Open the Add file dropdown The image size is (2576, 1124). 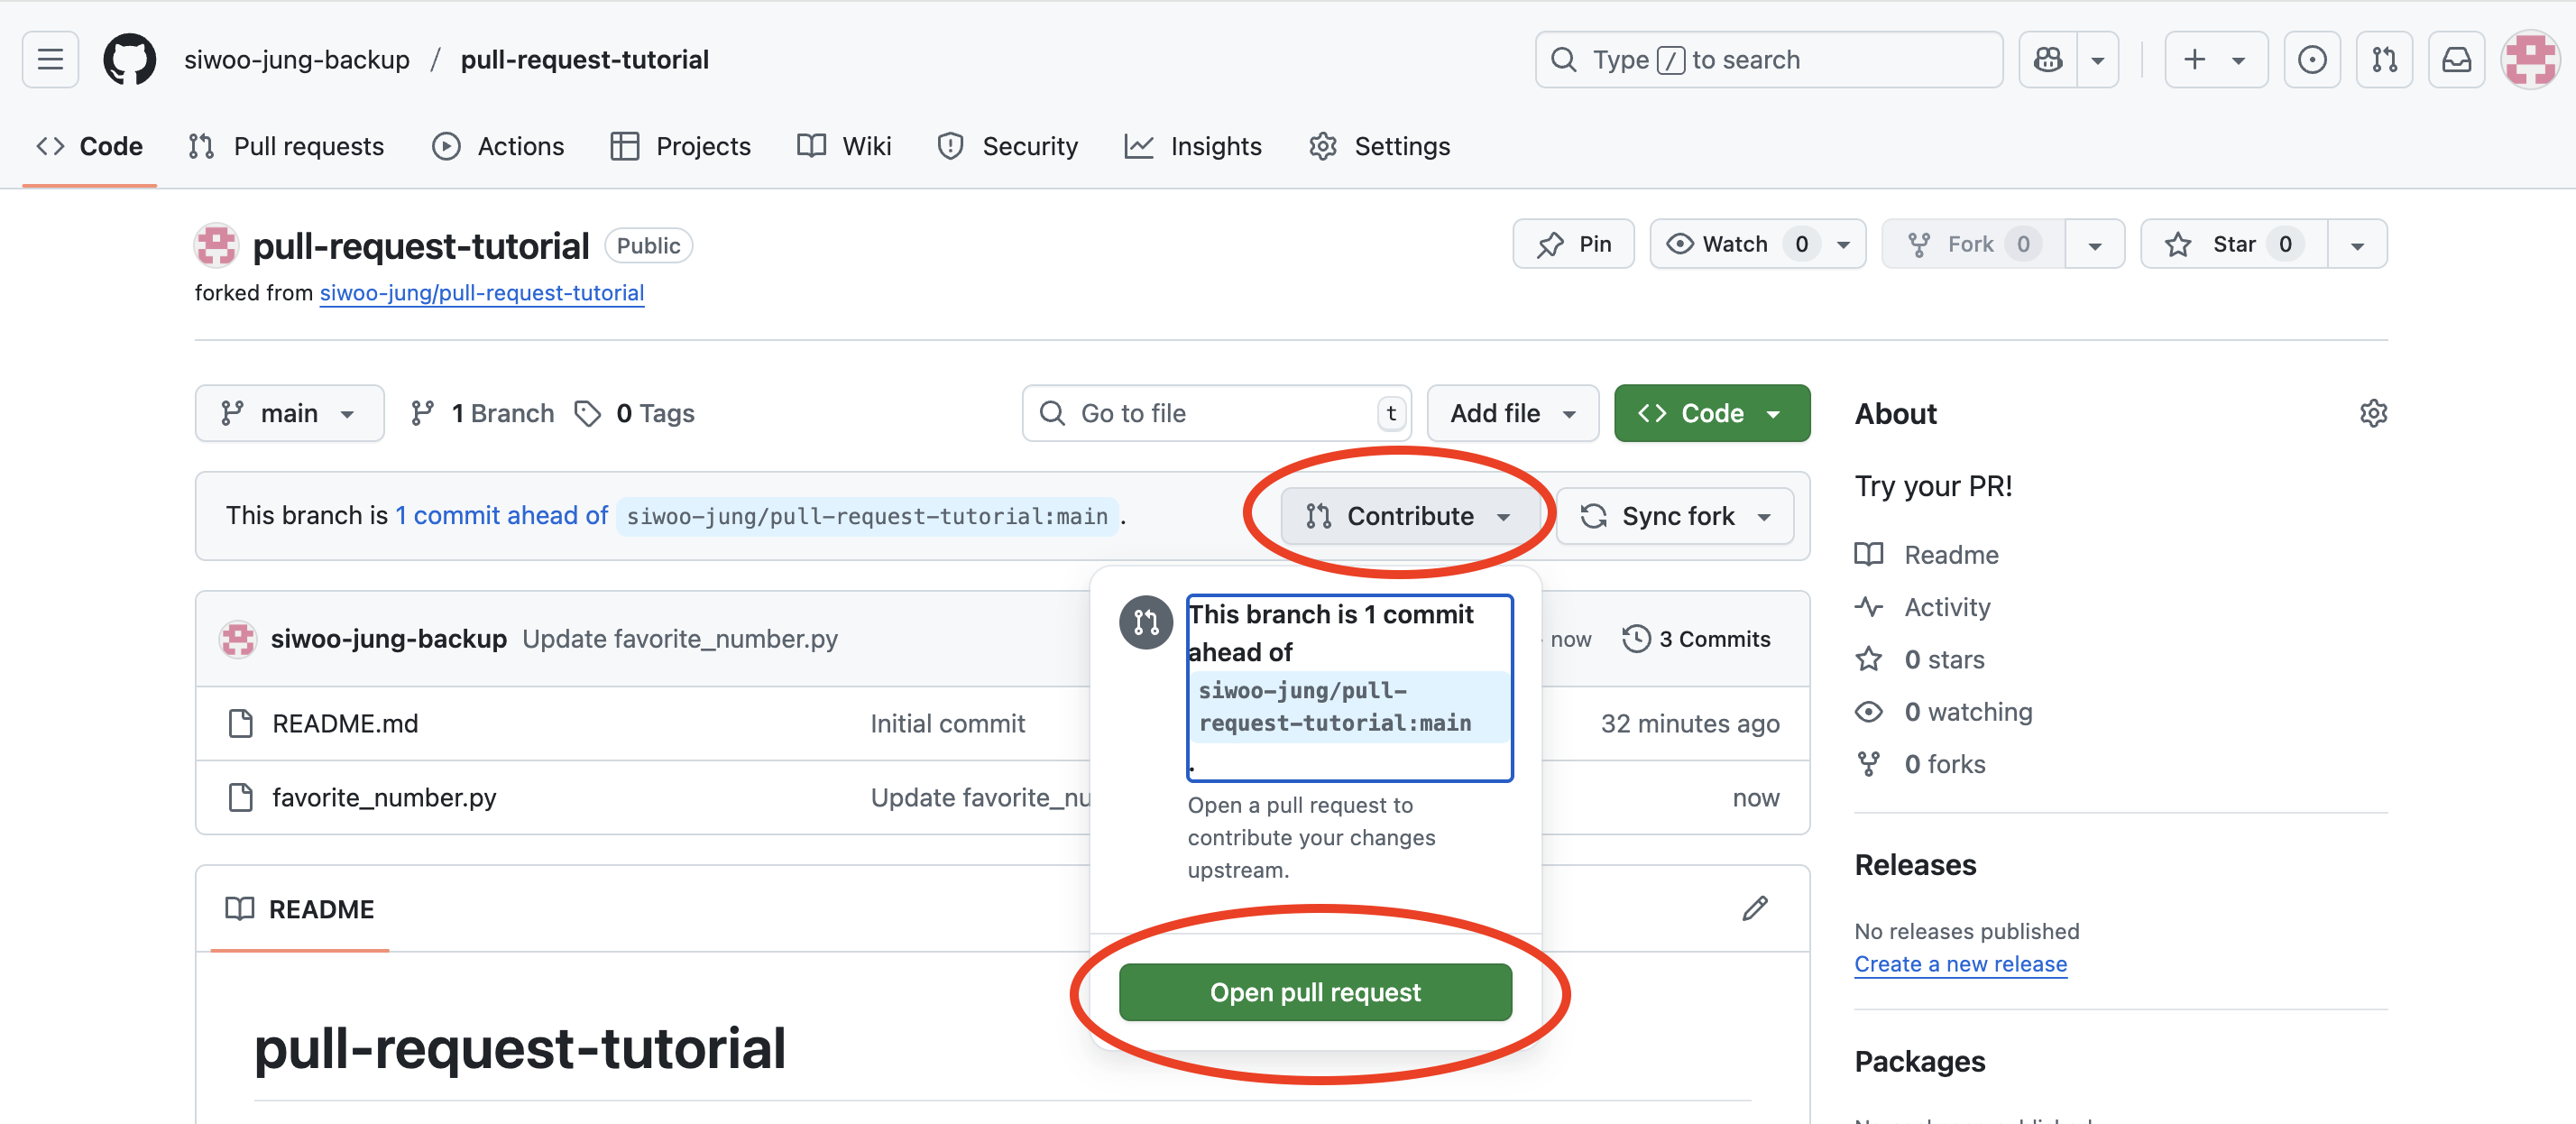[x=1512, y=413]
